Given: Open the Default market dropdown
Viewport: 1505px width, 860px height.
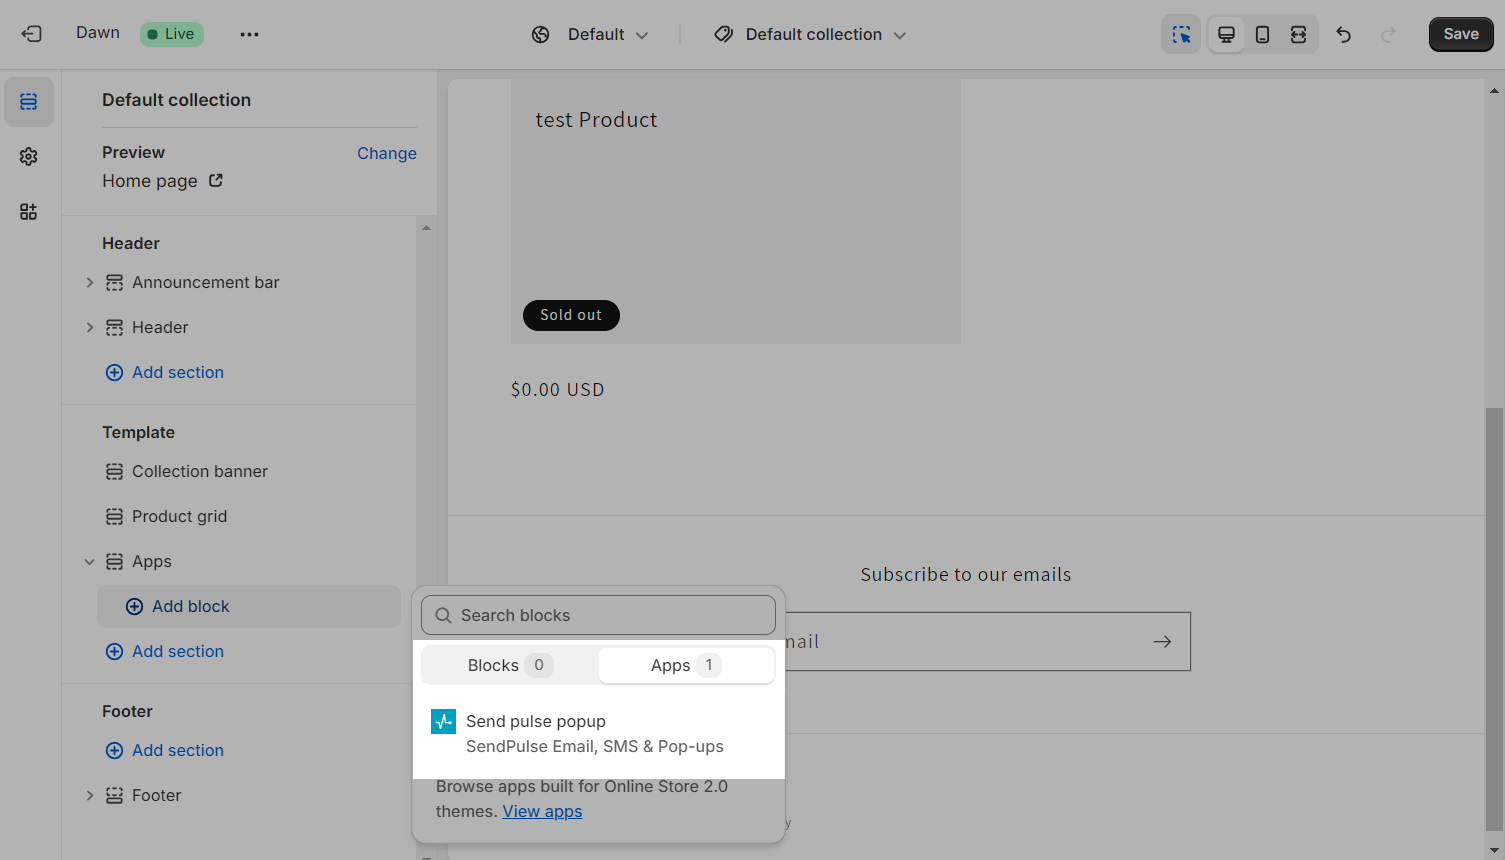Looking at the screenshot, I should click(x=590, y=35).
